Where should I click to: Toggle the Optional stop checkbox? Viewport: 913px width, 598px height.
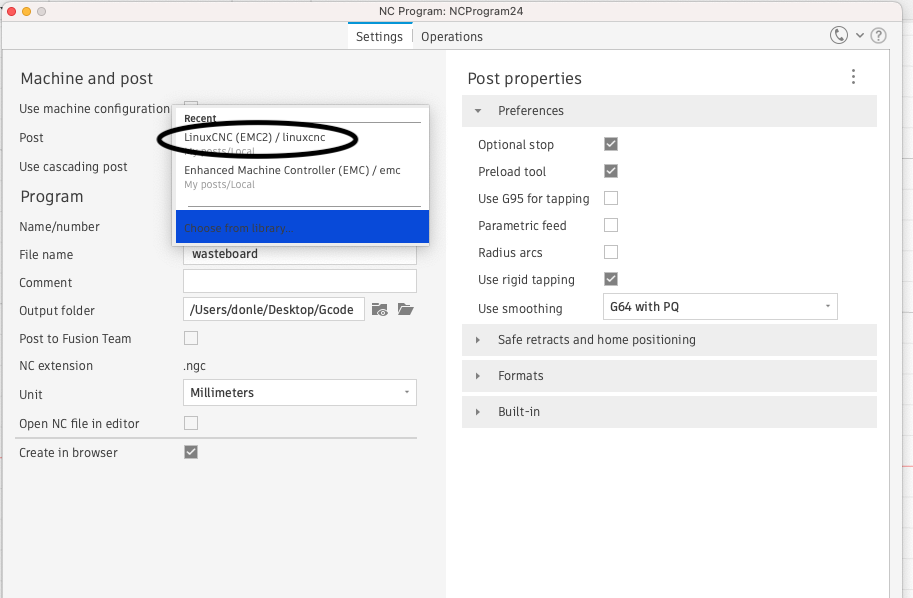[611, 144]
